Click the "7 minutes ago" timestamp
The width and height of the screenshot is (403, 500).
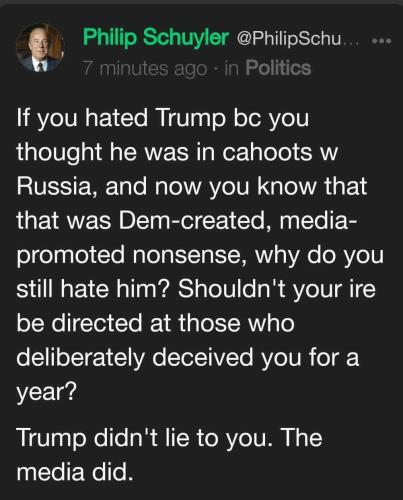(145, 69)
